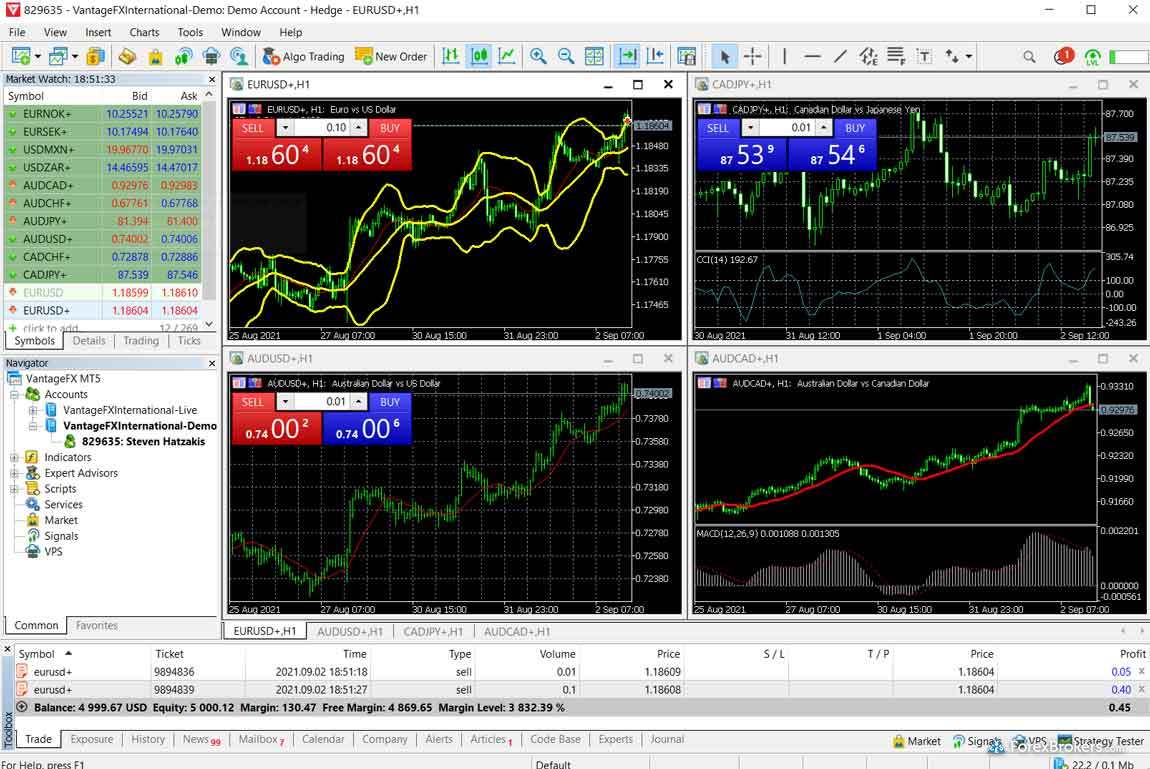The image size is (1150, 769).
Task: Switch to the AUDUSD+,H1 chart tab
Action: pyautogui.click(x=350, y=631)
